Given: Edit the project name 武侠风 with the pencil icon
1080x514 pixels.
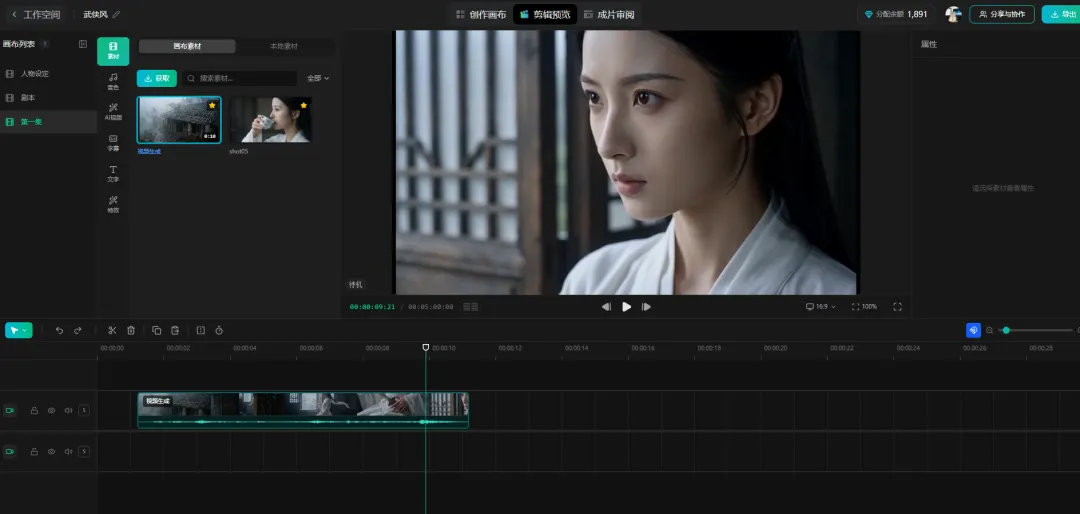Looking at the screenshot, I should [116, 14].
